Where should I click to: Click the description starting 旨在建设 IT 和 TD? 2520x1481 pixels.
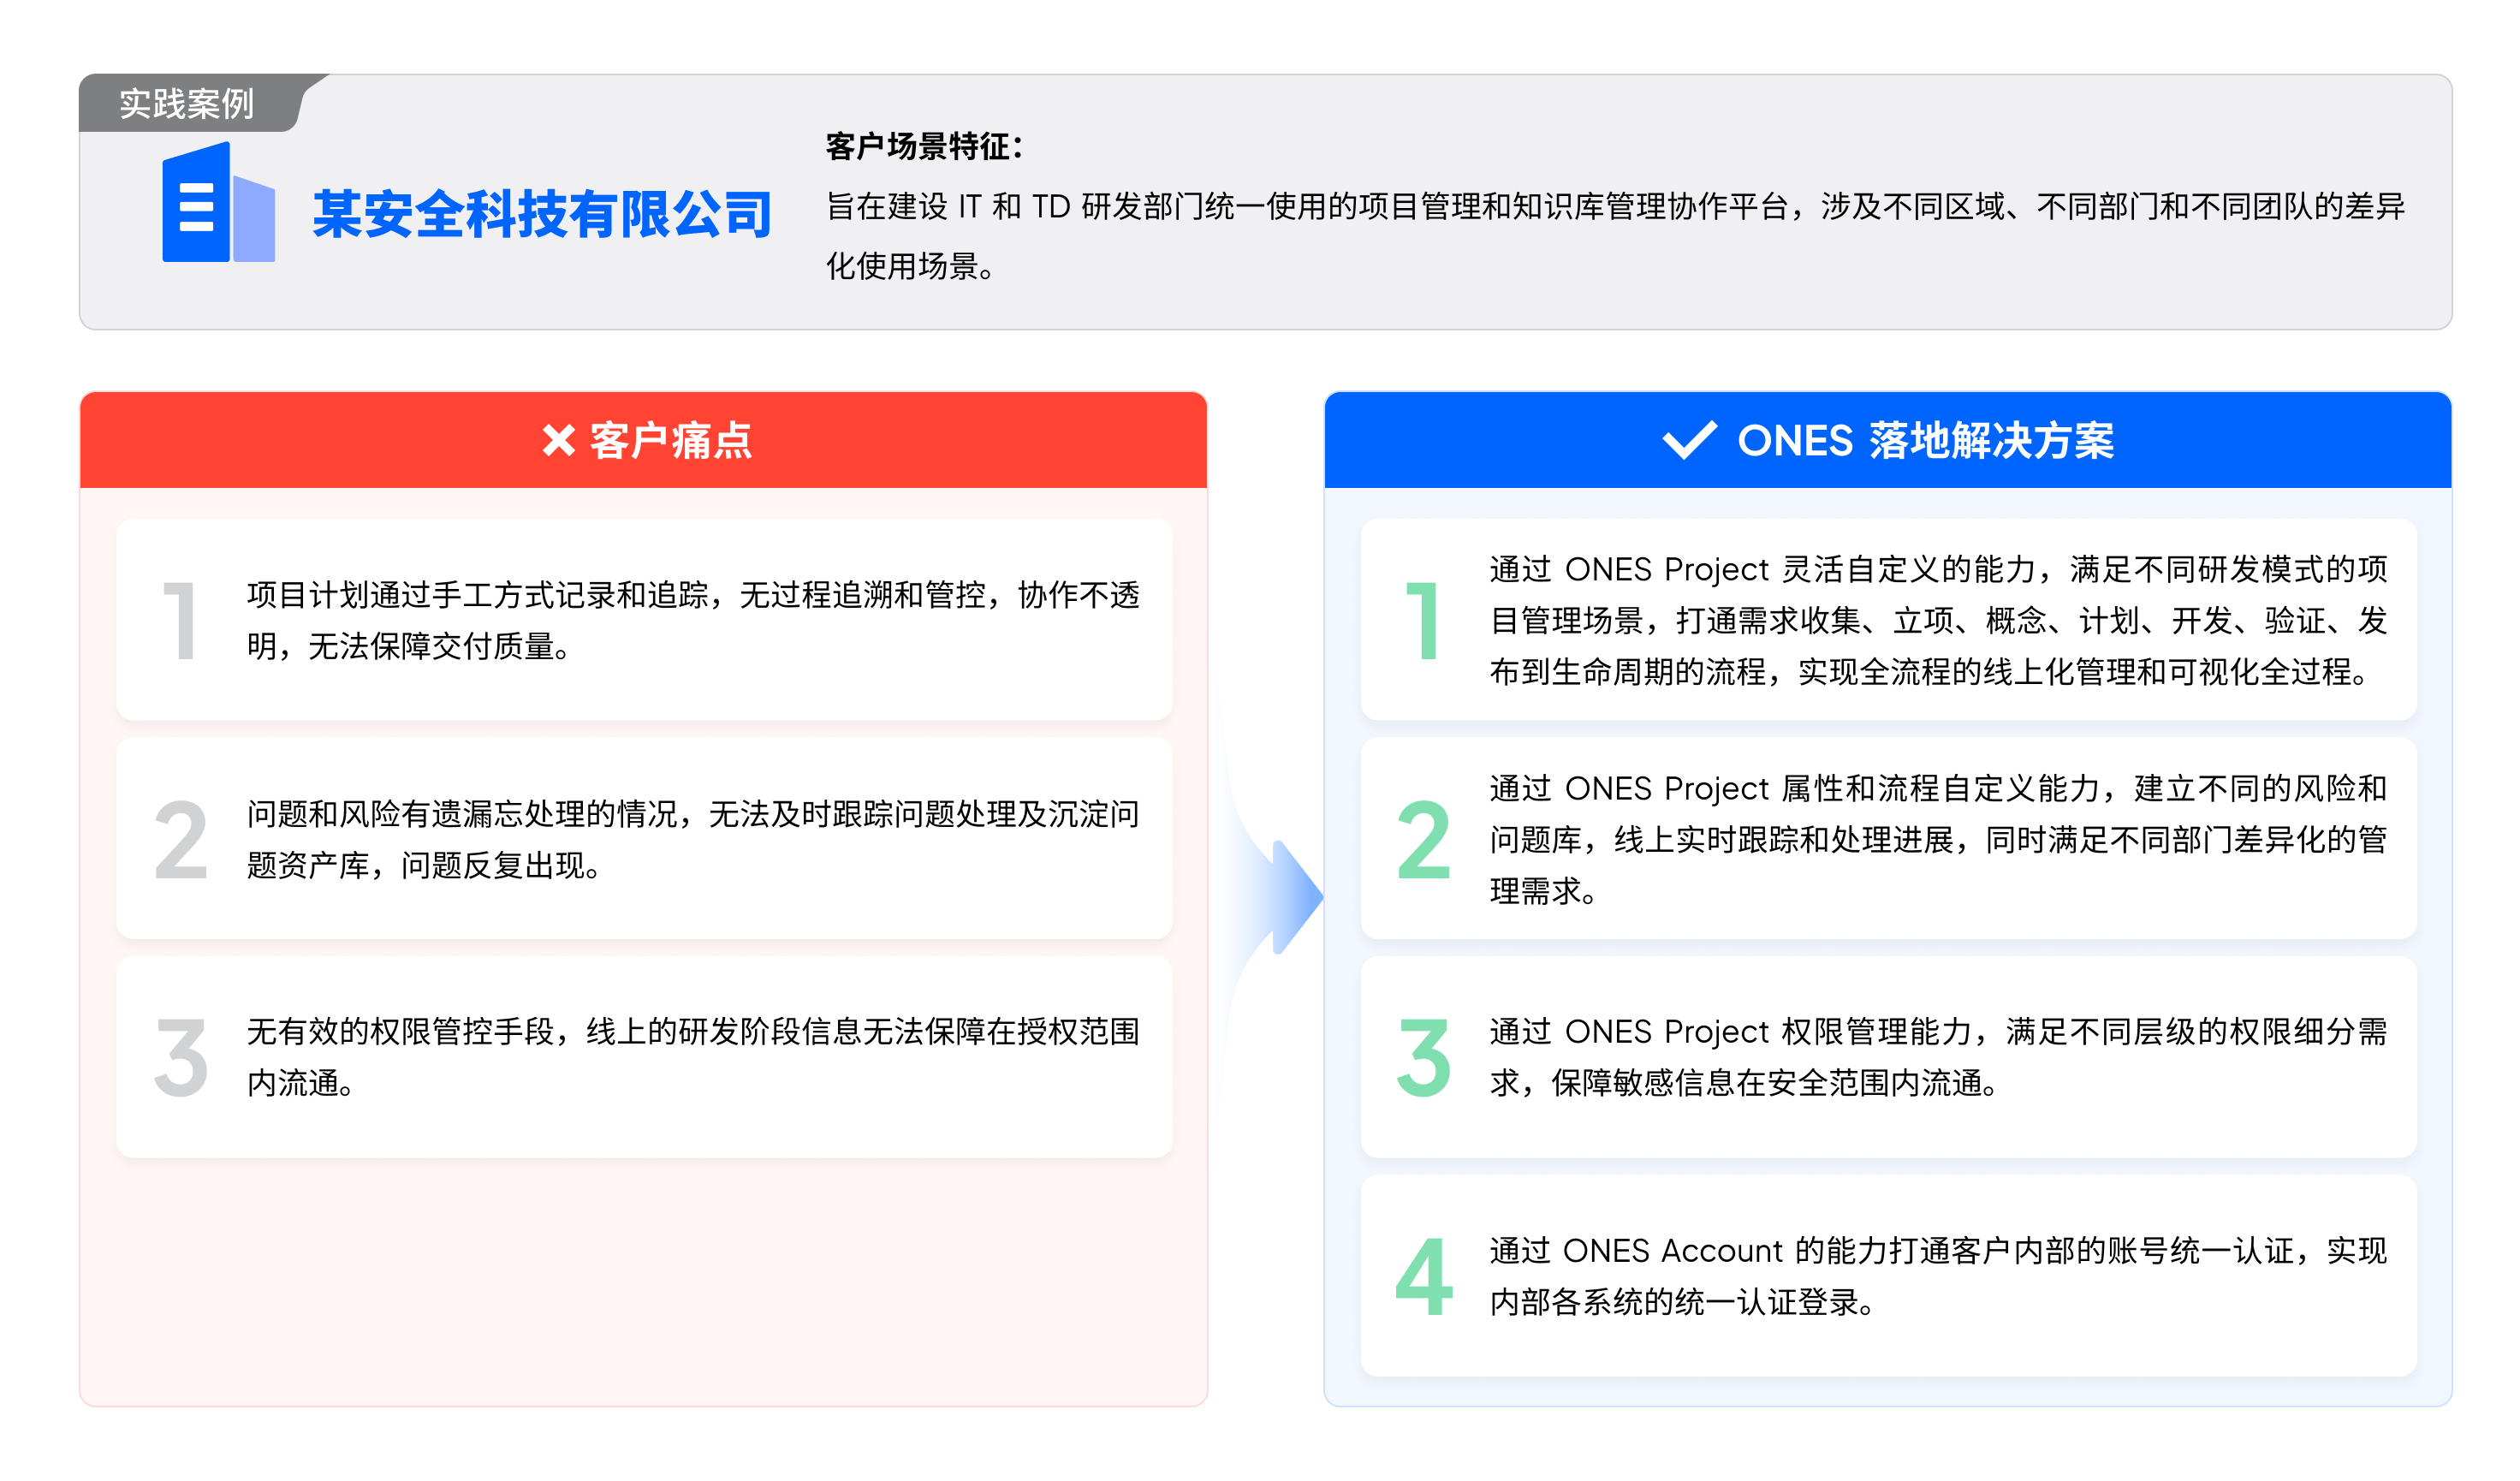(x=1615, y=236)
